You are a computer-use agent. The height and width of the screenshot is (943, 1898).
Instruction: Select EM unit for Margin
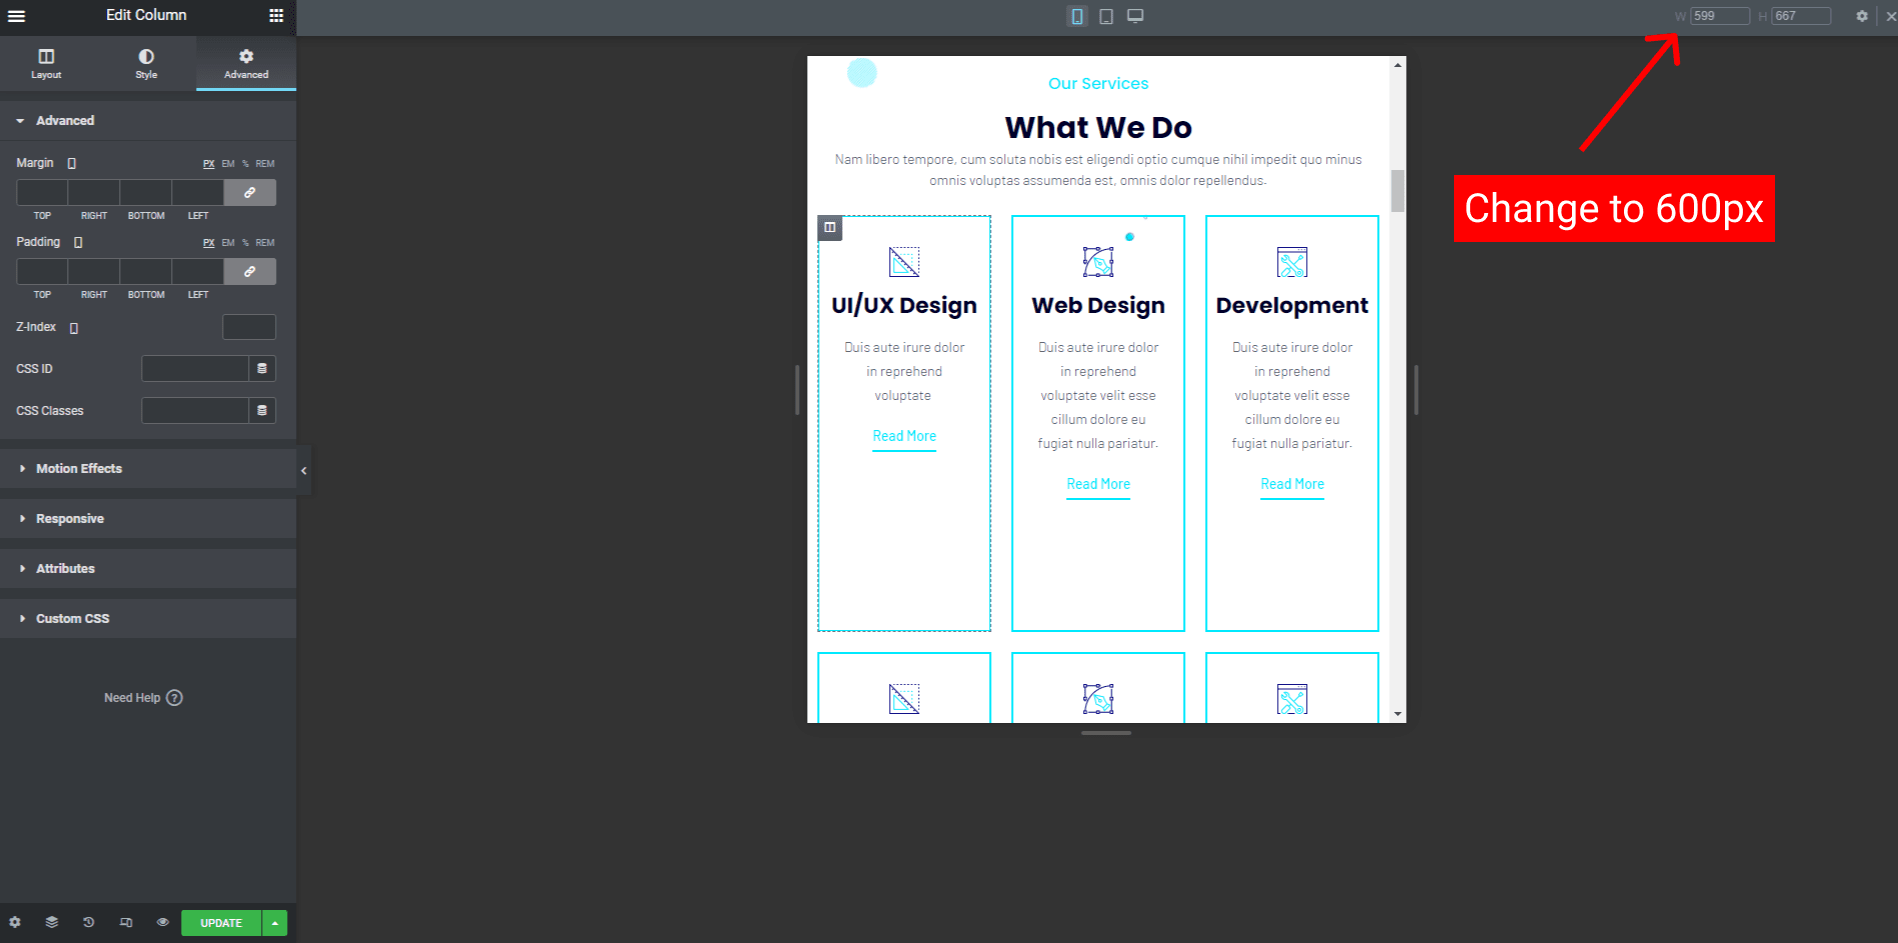pyautogui.click(x=228, y=164)
